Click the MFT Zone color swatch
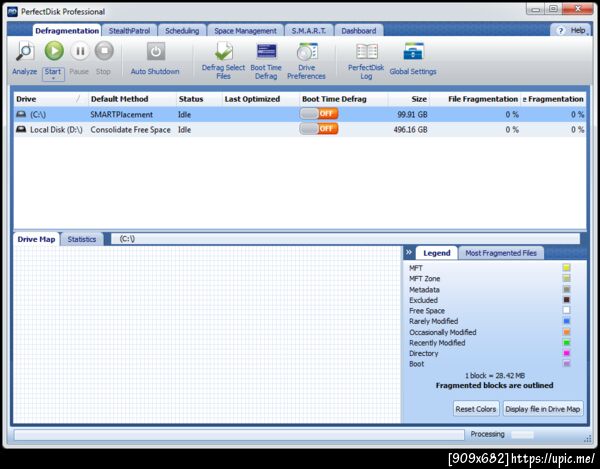The height and width of the screenshot is (469, 600). (x=566, y=278)
